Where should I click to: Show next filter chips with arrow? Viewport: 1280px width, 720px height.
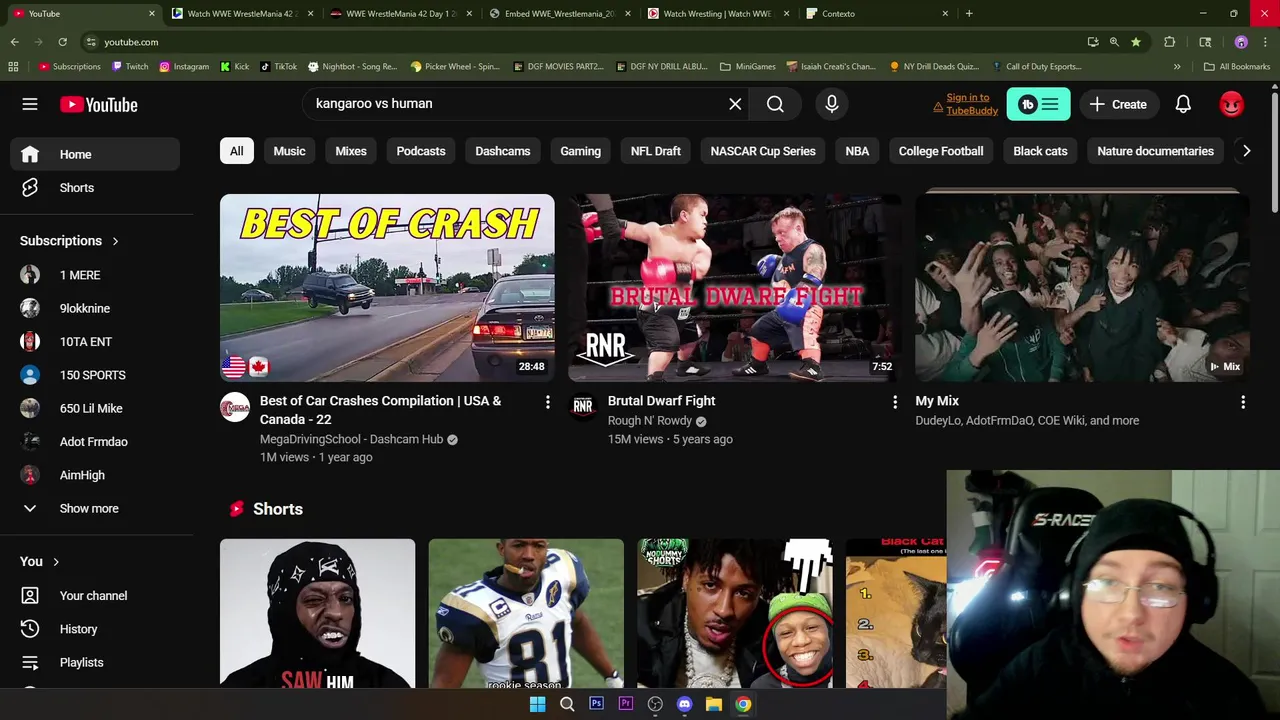click(x=1246, y=151)
